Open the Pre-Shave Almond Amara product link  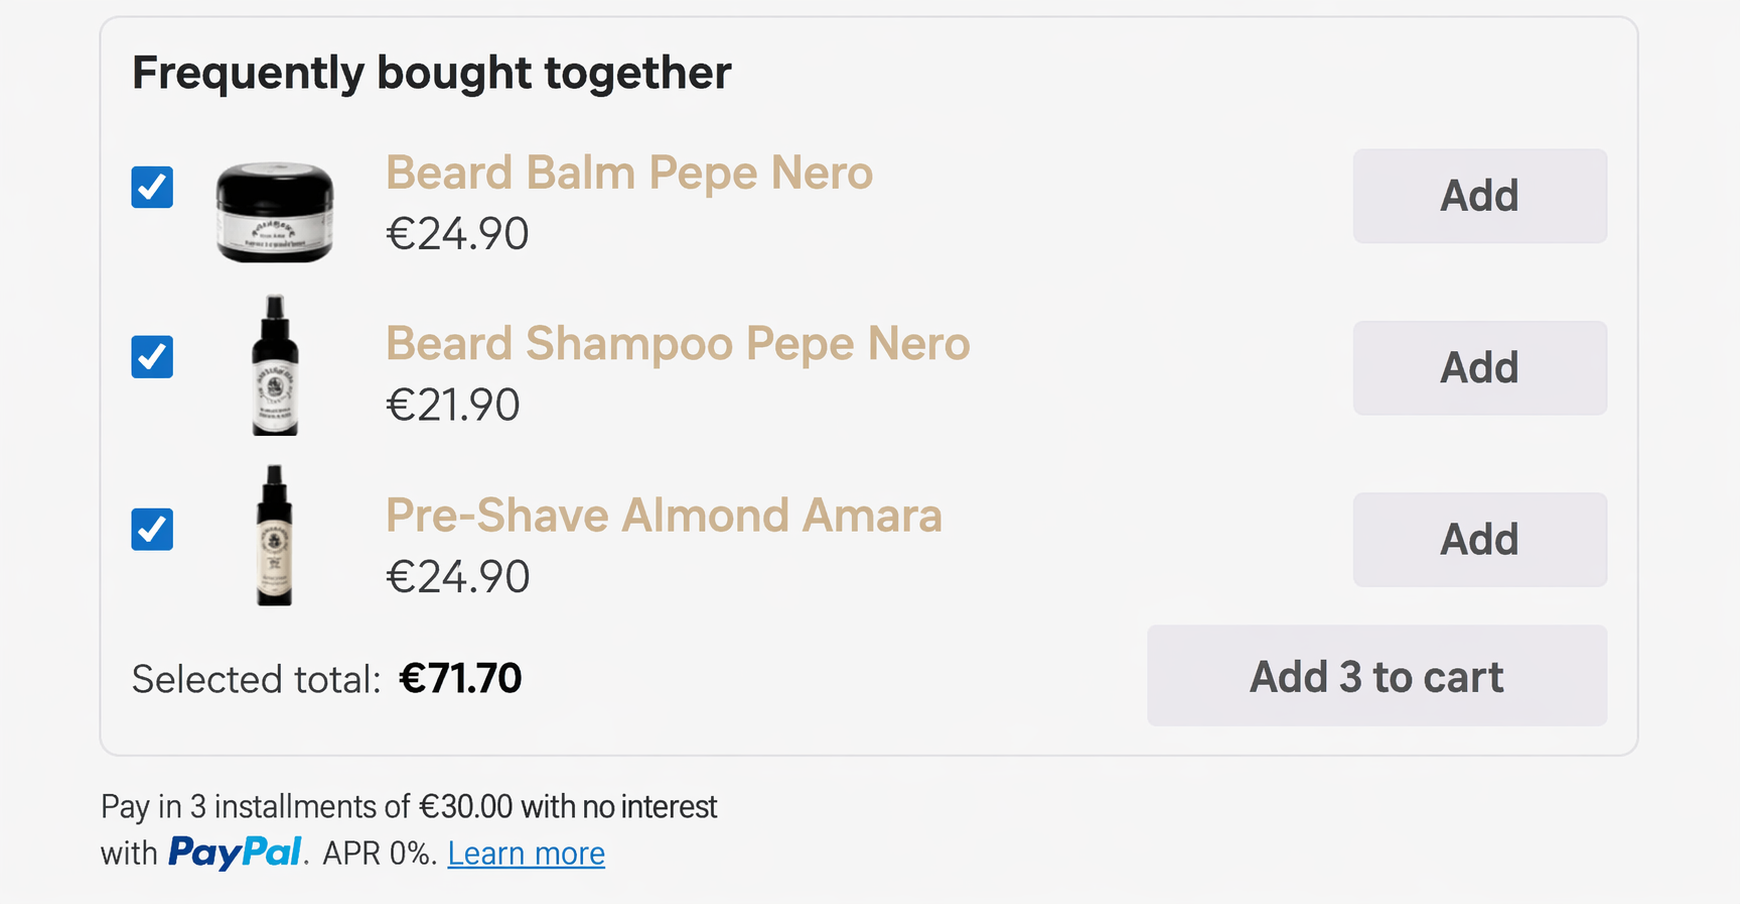(x=663, y=516)
